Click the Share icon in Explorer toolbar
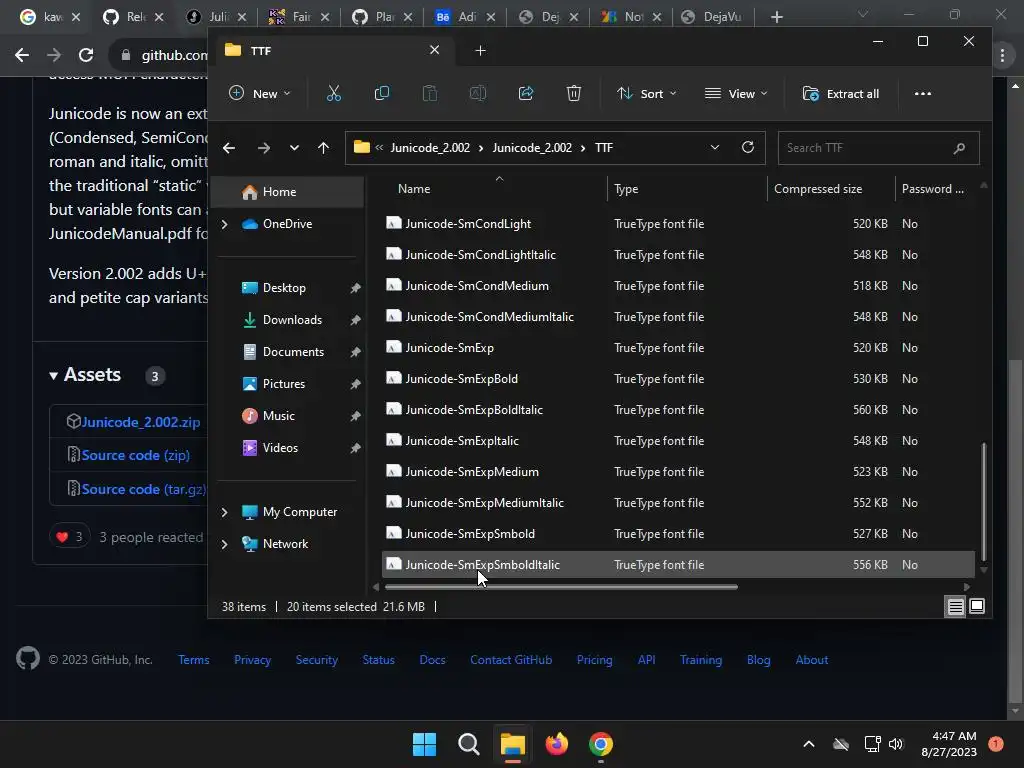1024x768 pixels. 526,93
